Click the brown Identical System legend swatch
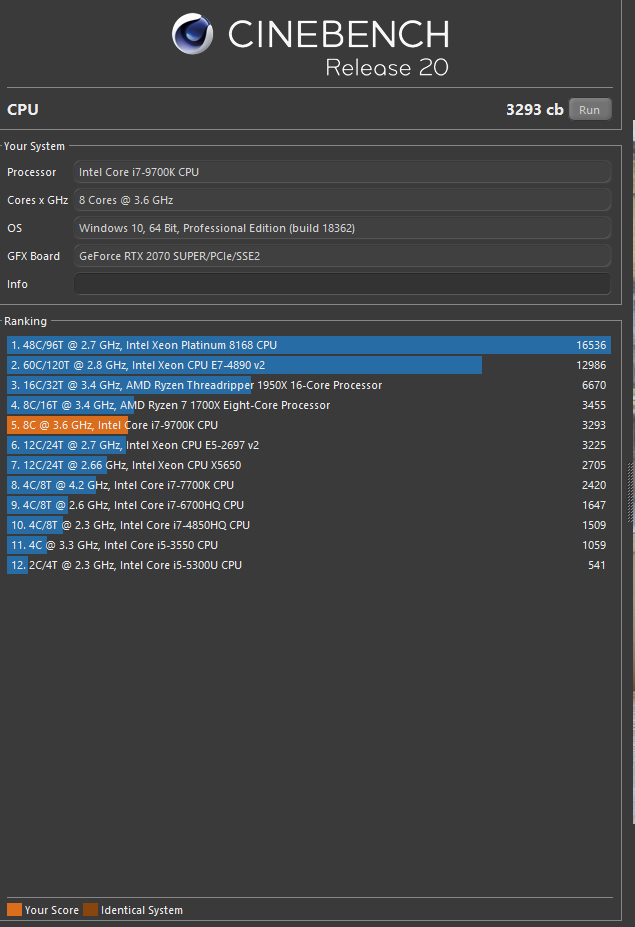The height and width of the screenshot is (927, 635). click(90, 910)
